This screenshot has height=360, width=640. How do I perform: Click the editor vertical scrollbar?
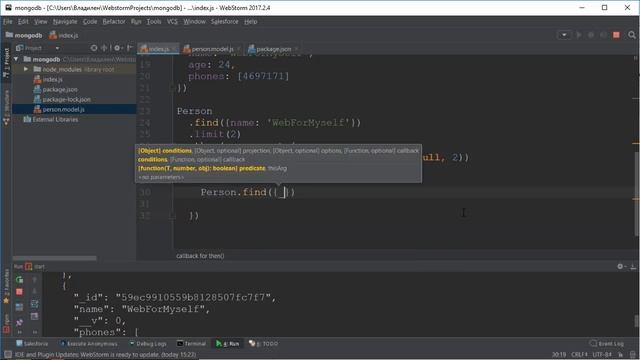tap(637, 194)
